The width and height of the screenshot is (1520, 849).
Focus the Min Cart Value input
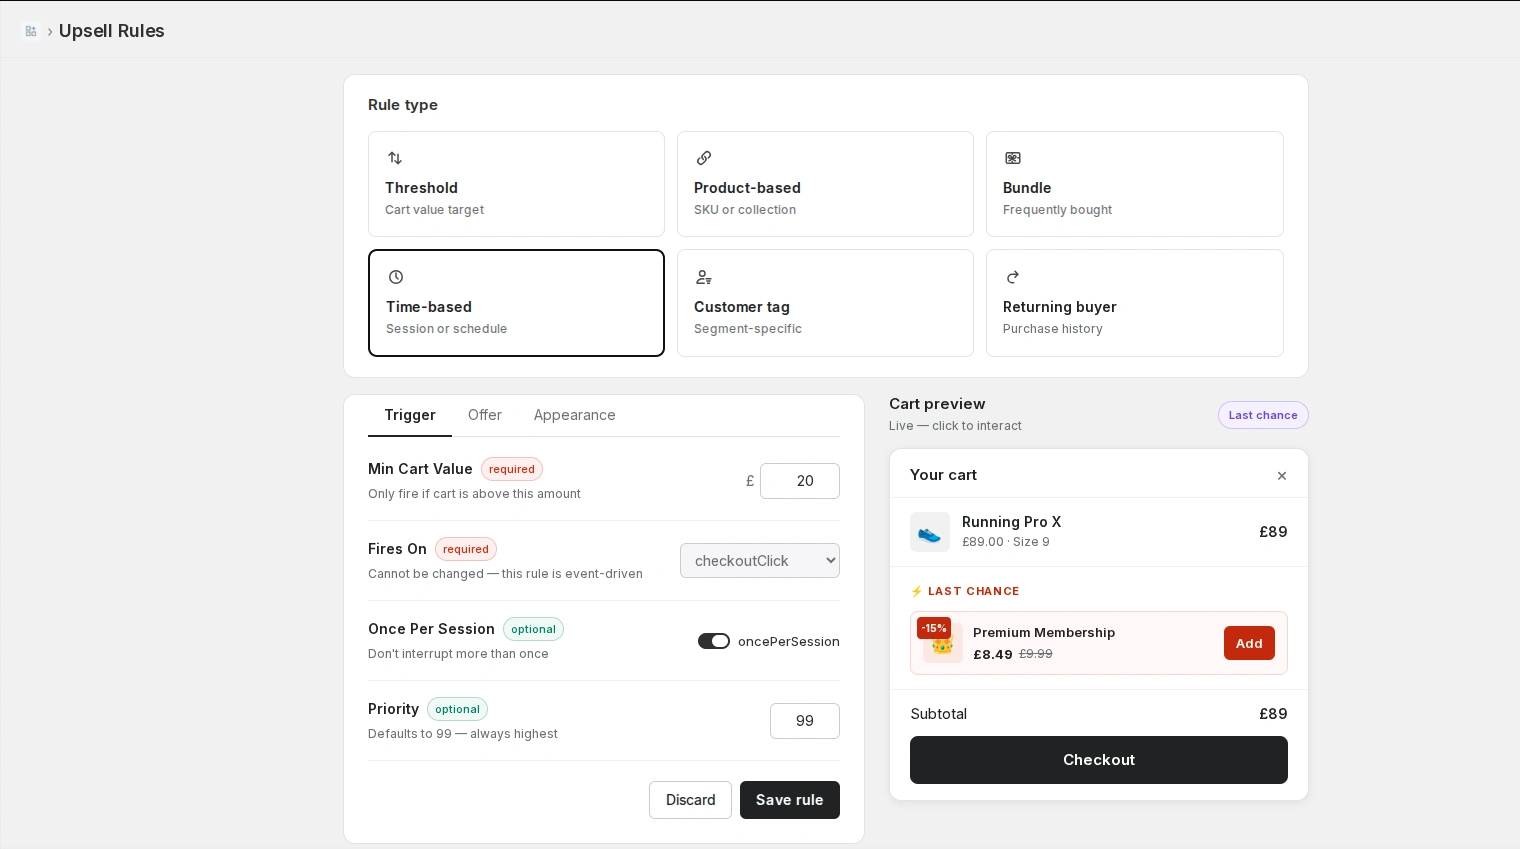pos(800,481)
